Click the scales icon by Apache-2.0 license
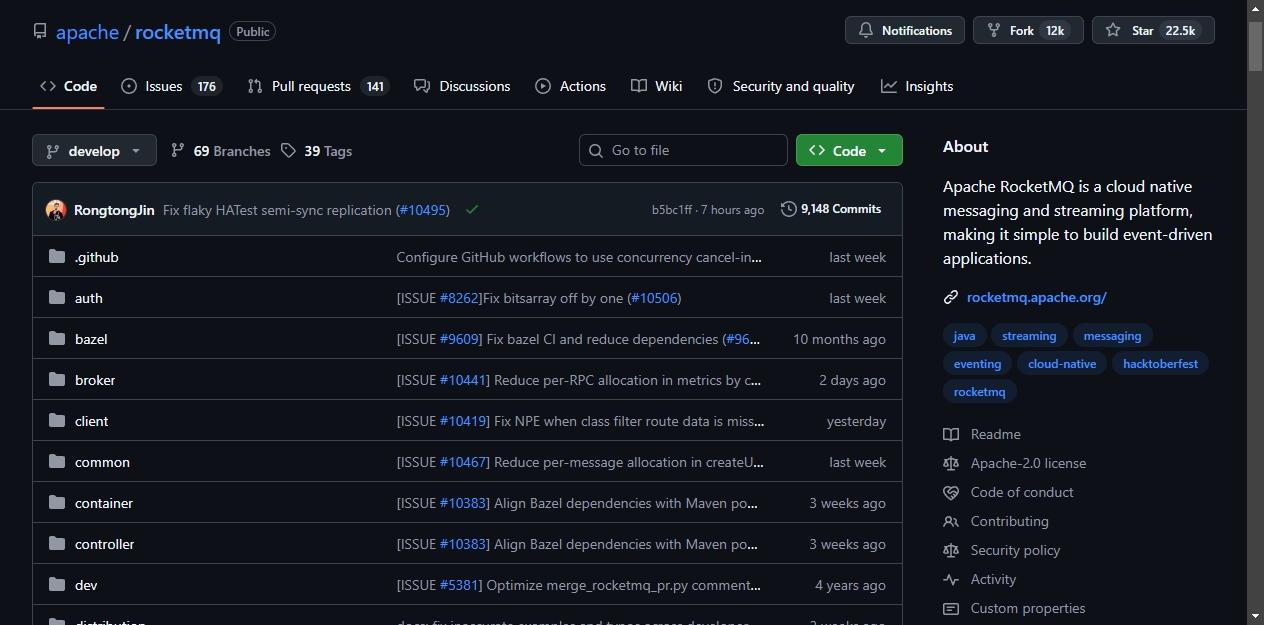 click(x=951, y=463)
